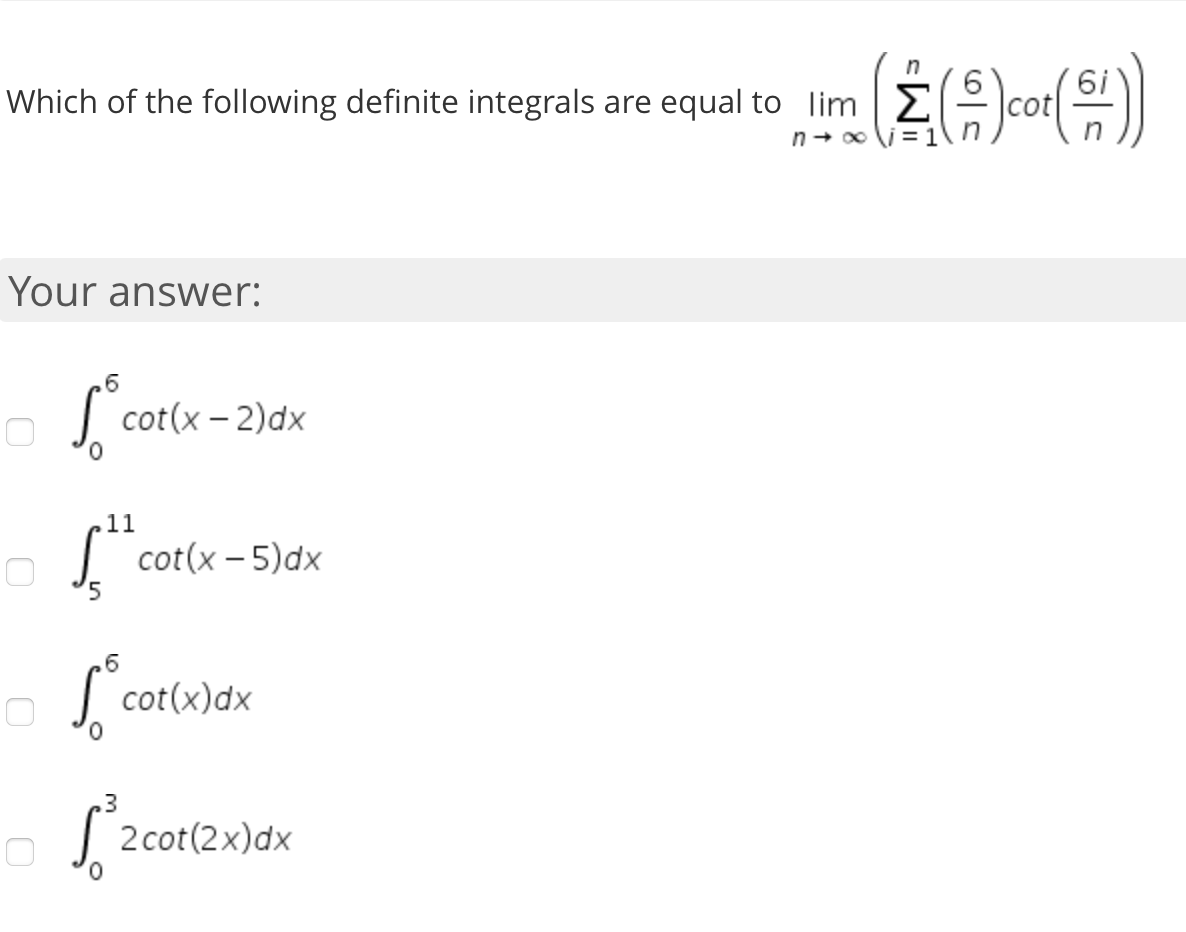Check the first answer option checkbox
The width and height of the screenshot is (1186, 932).
click(x=20, y=430)
